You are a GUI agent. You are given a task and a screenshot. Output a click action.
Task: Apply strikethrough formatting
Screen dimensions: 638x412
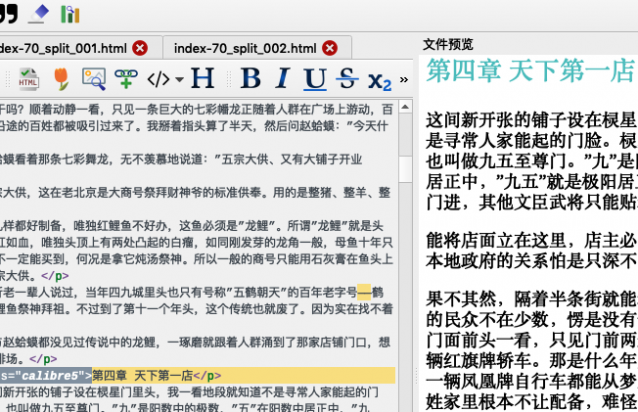tap(346, 78)
